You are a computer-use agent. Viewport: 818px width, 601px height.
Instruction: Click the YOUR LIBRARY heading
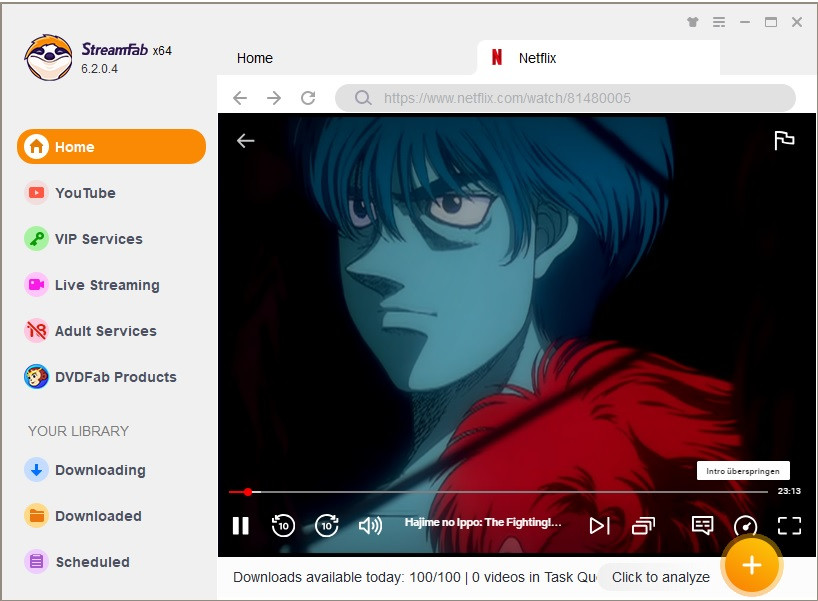click(78, 431)
